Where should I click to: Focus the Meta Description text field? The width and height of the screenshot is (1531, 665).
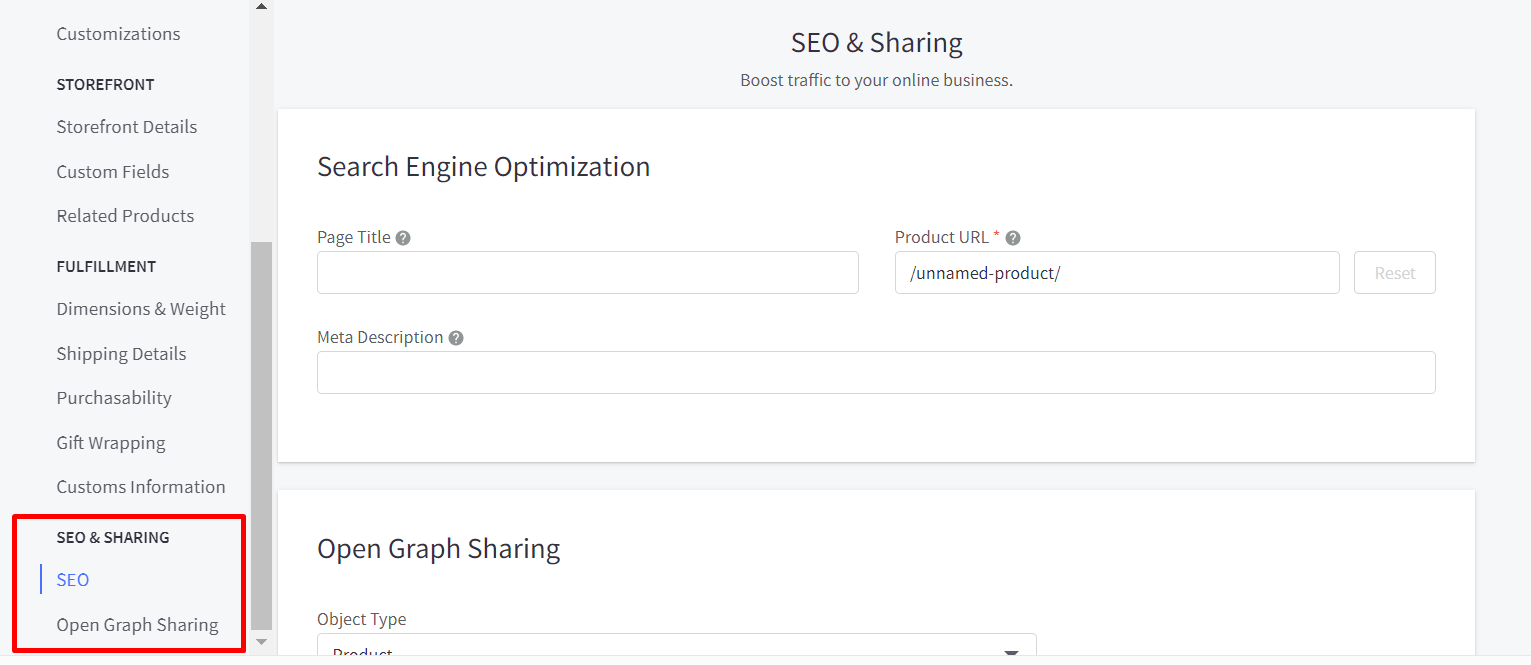click(875, 373)
